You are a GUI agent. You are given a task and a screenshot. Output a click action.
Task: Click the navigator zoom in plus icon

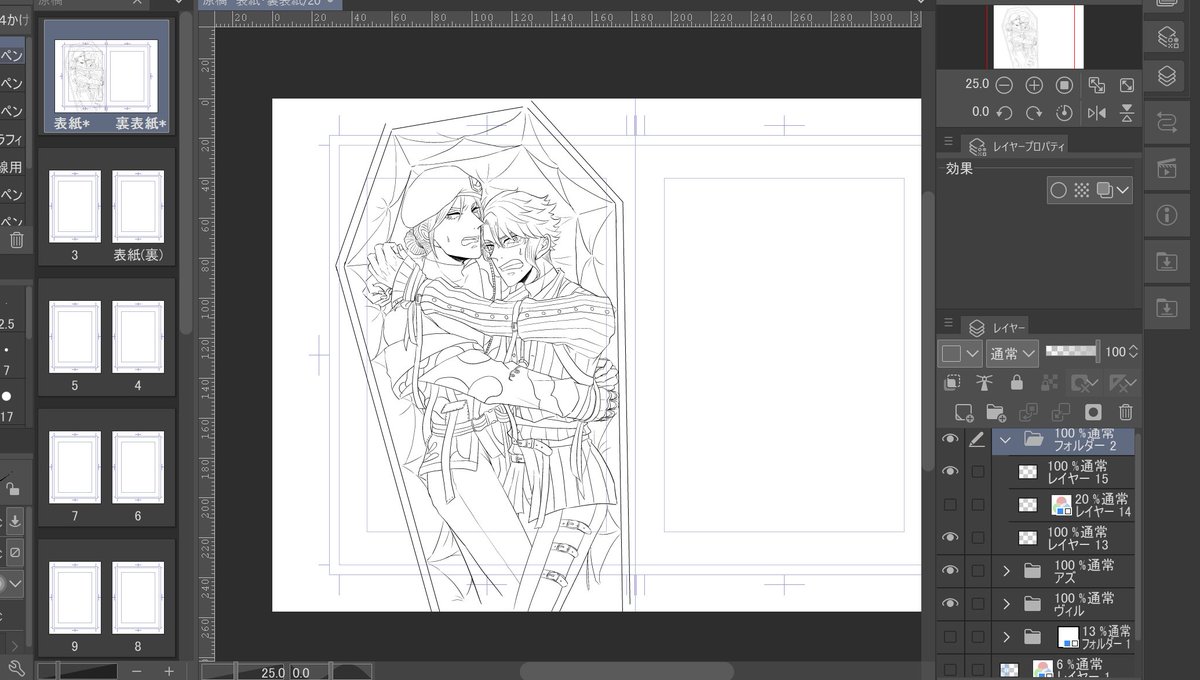pos(1034,85)
